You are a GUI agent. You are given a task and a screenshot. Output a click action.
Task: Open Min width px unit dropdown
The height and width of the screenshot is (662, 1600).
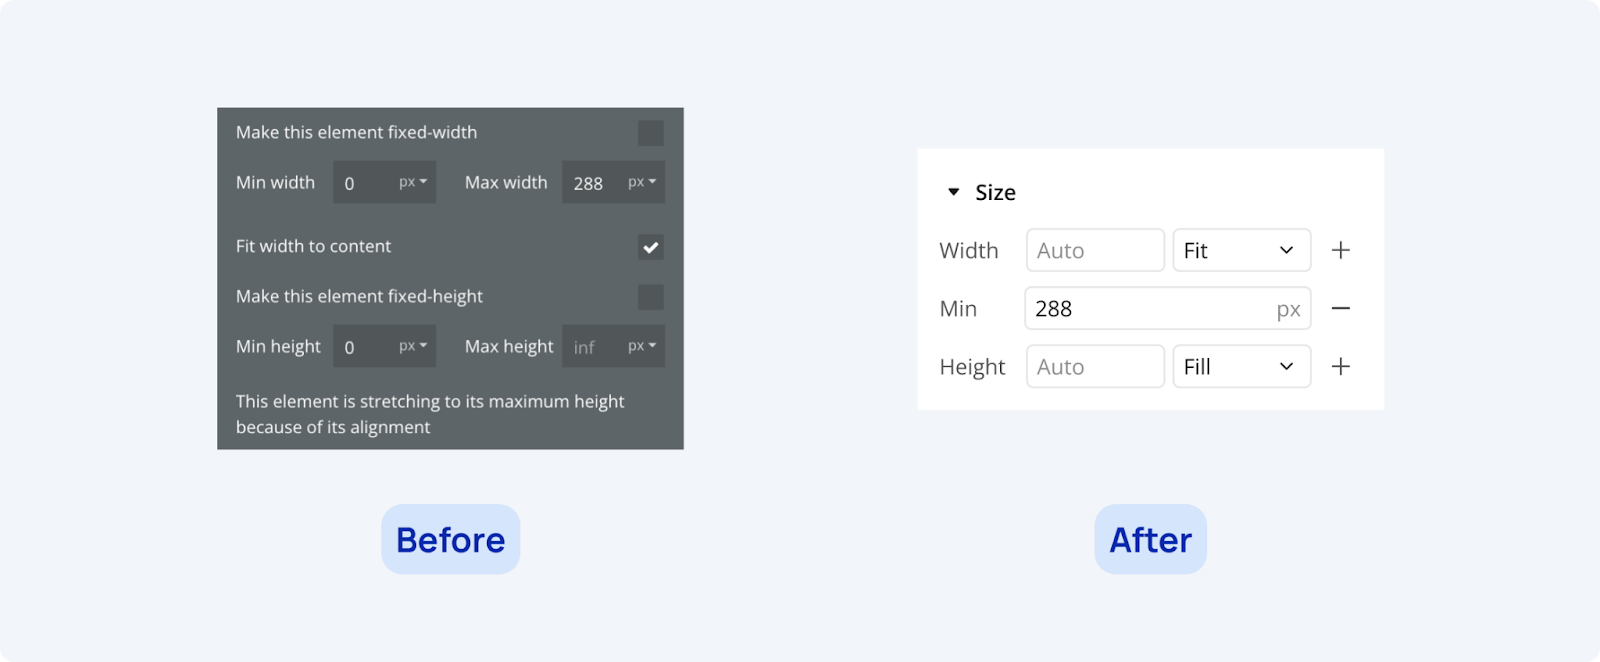tap(413, 182)
